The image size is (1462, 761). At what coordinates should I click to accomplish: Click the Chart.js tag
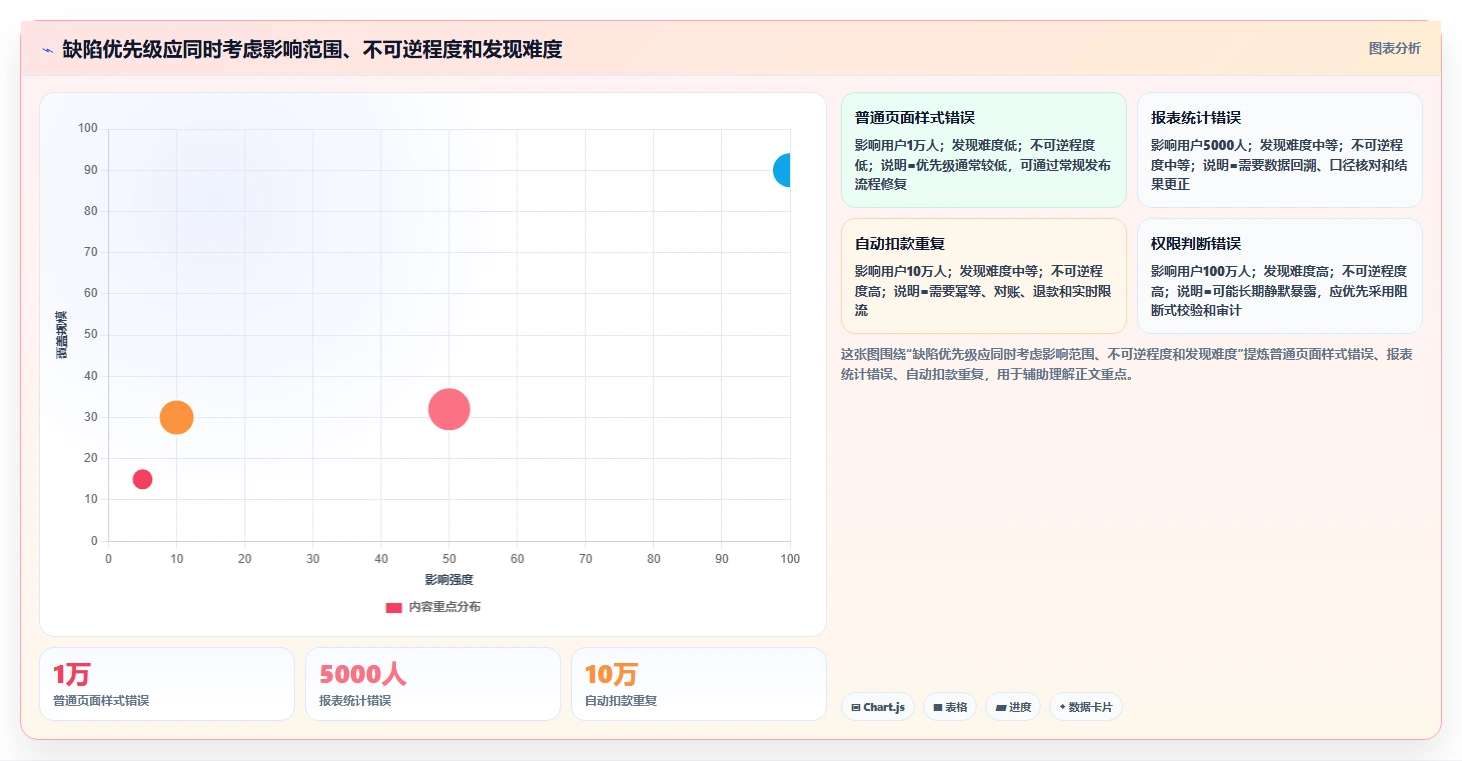878,707
